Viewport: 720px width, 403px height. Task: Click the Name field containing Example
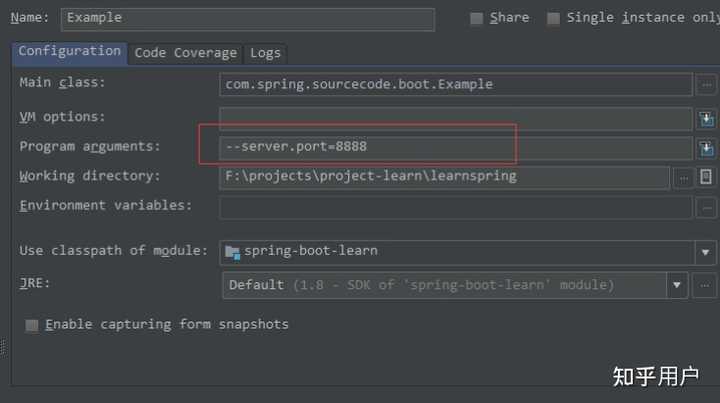[247, 18]
